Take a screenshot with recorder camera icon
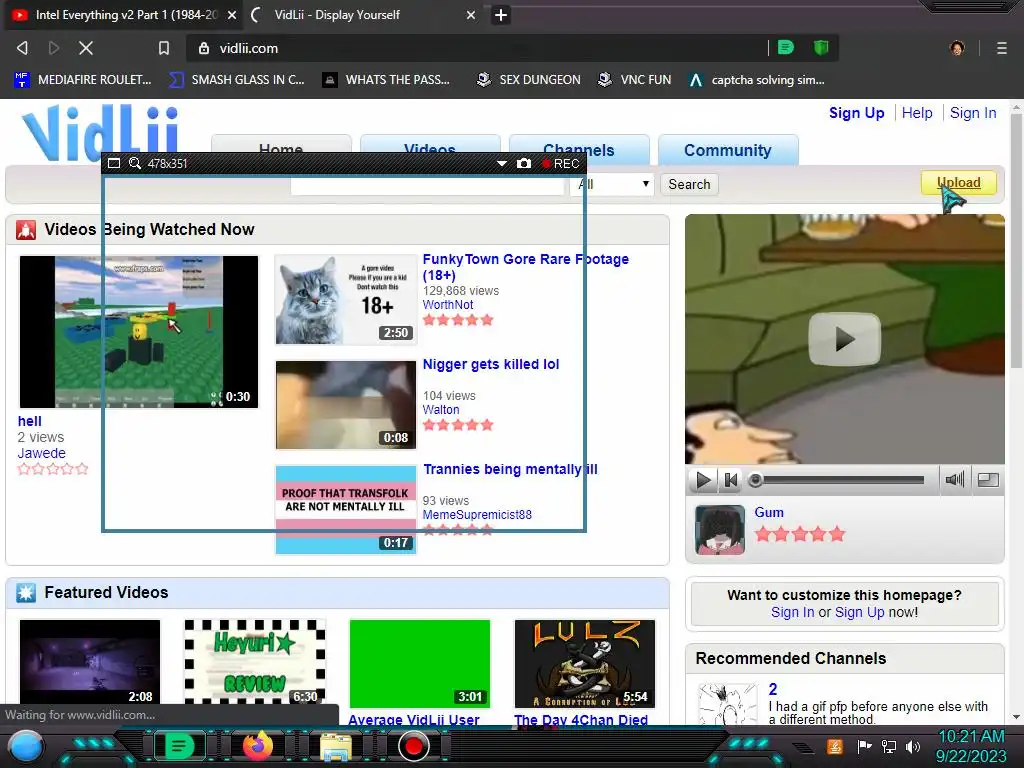The image size is (1024, 768). pos(524,163)
